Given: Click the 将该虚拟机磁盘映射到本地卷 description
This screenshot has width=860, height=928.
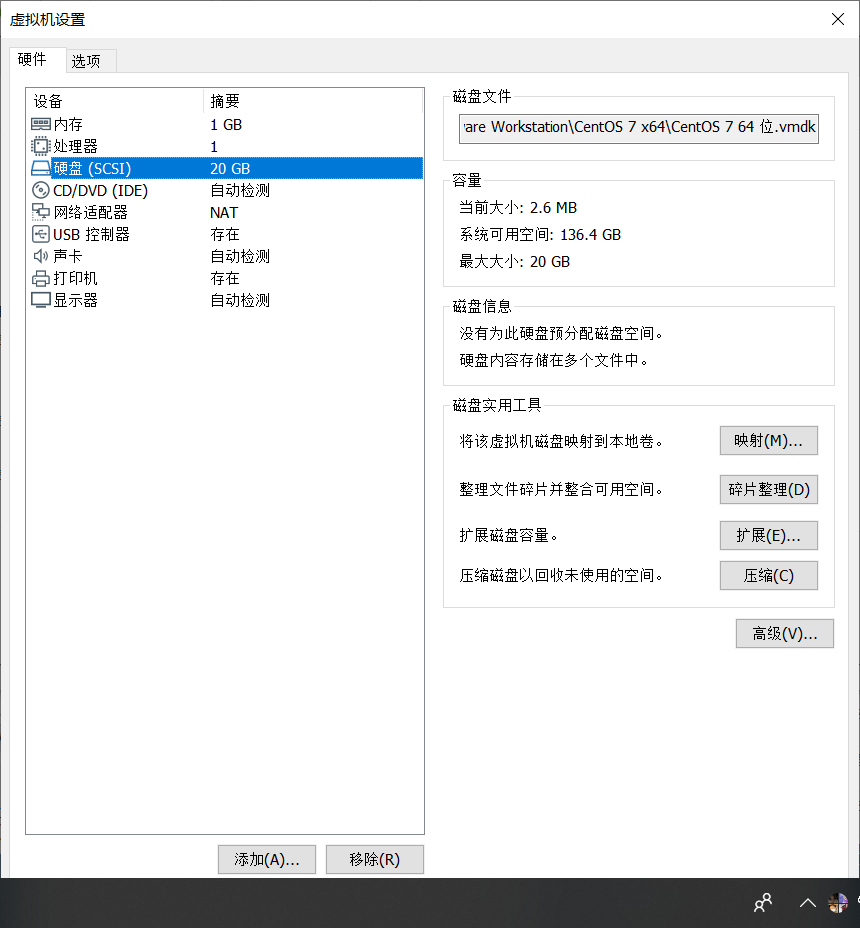Looking at the screenshot, I should click(562, 441).
